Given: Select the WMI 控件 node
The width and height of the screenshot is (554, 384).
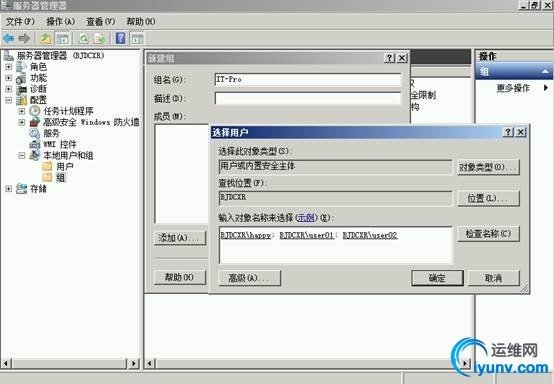Looking at the screenshot, I should pos(60,144).
